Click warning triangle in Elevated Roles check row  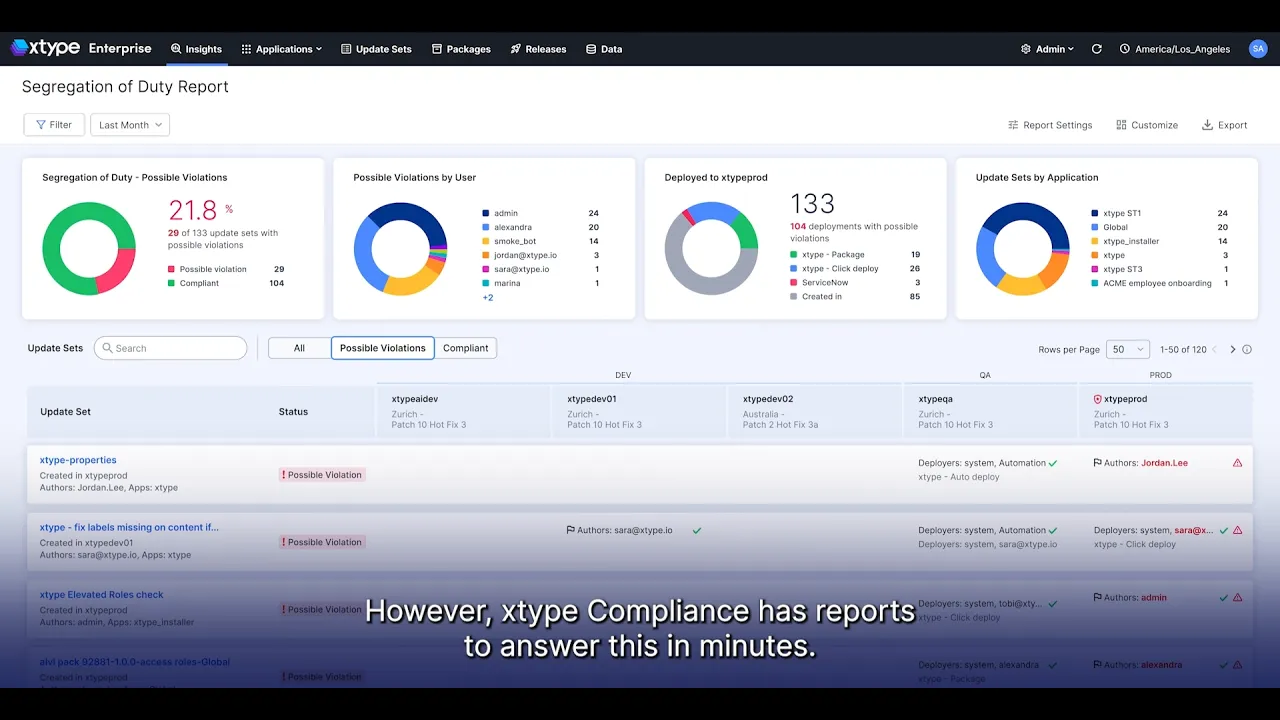click(x=1238, y=598)
